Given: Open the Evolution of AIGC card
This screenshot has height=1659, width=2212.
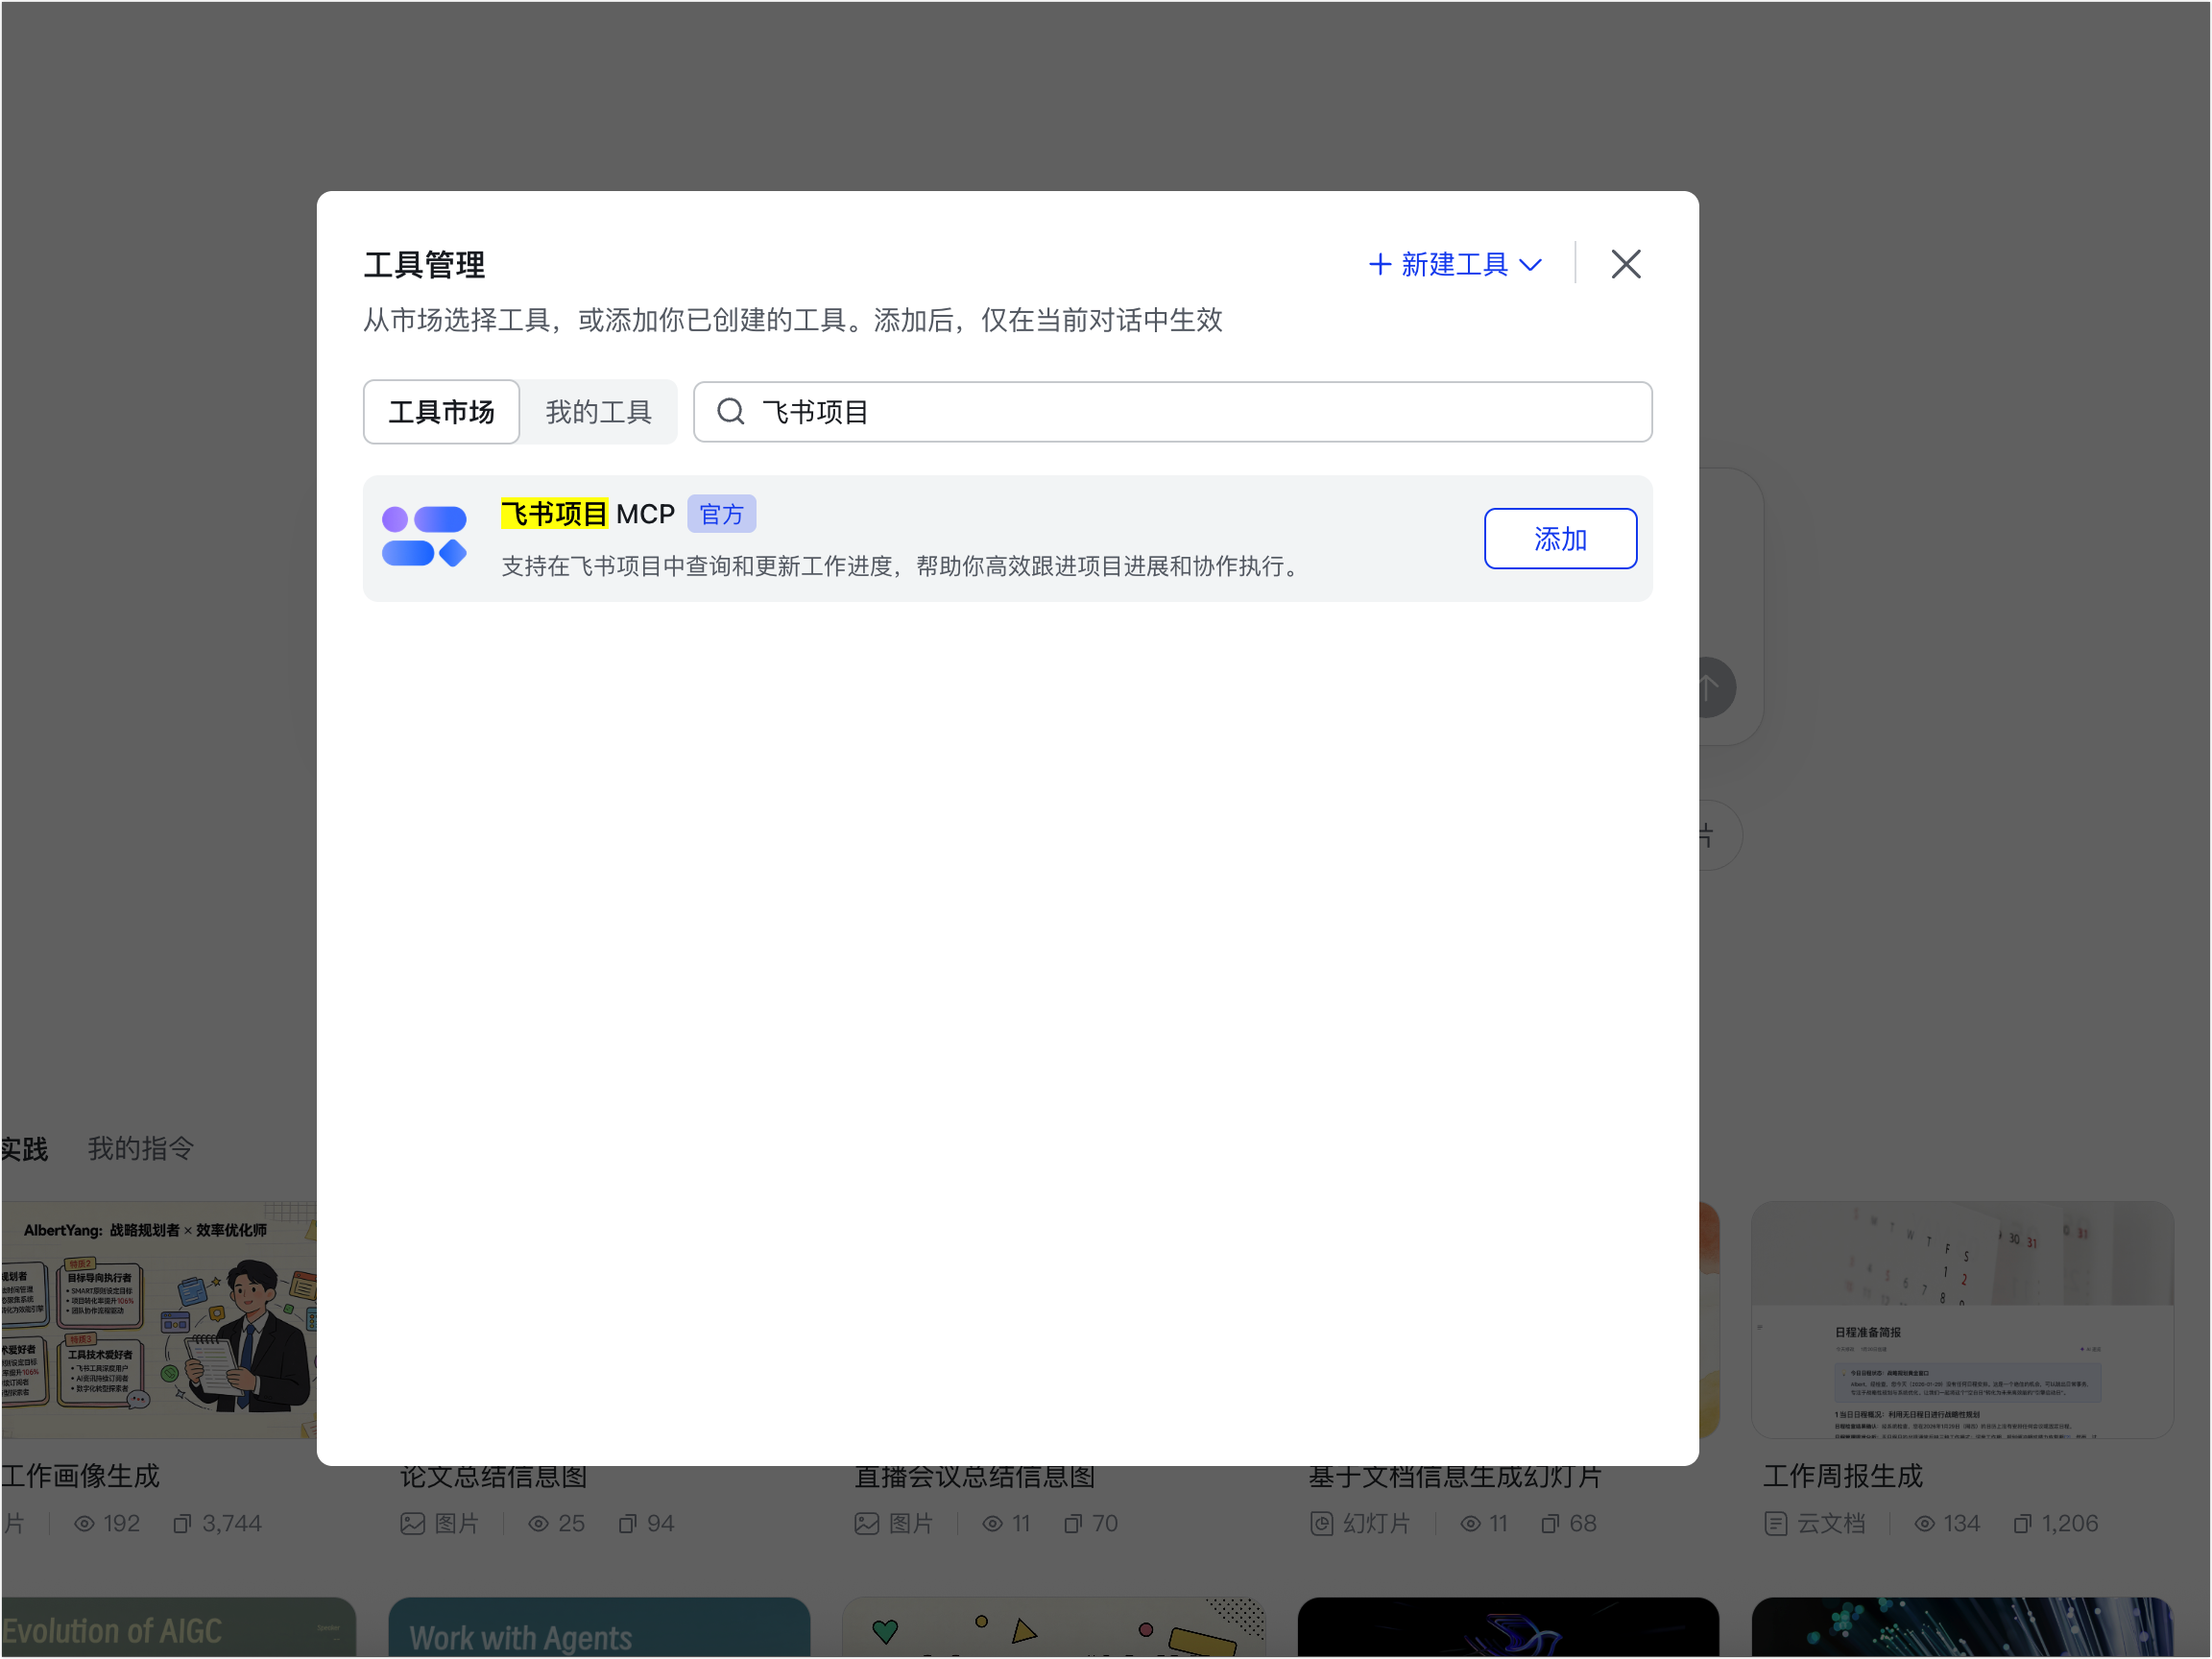Looking at the screenshot, I should click(x=178, y=1627).
